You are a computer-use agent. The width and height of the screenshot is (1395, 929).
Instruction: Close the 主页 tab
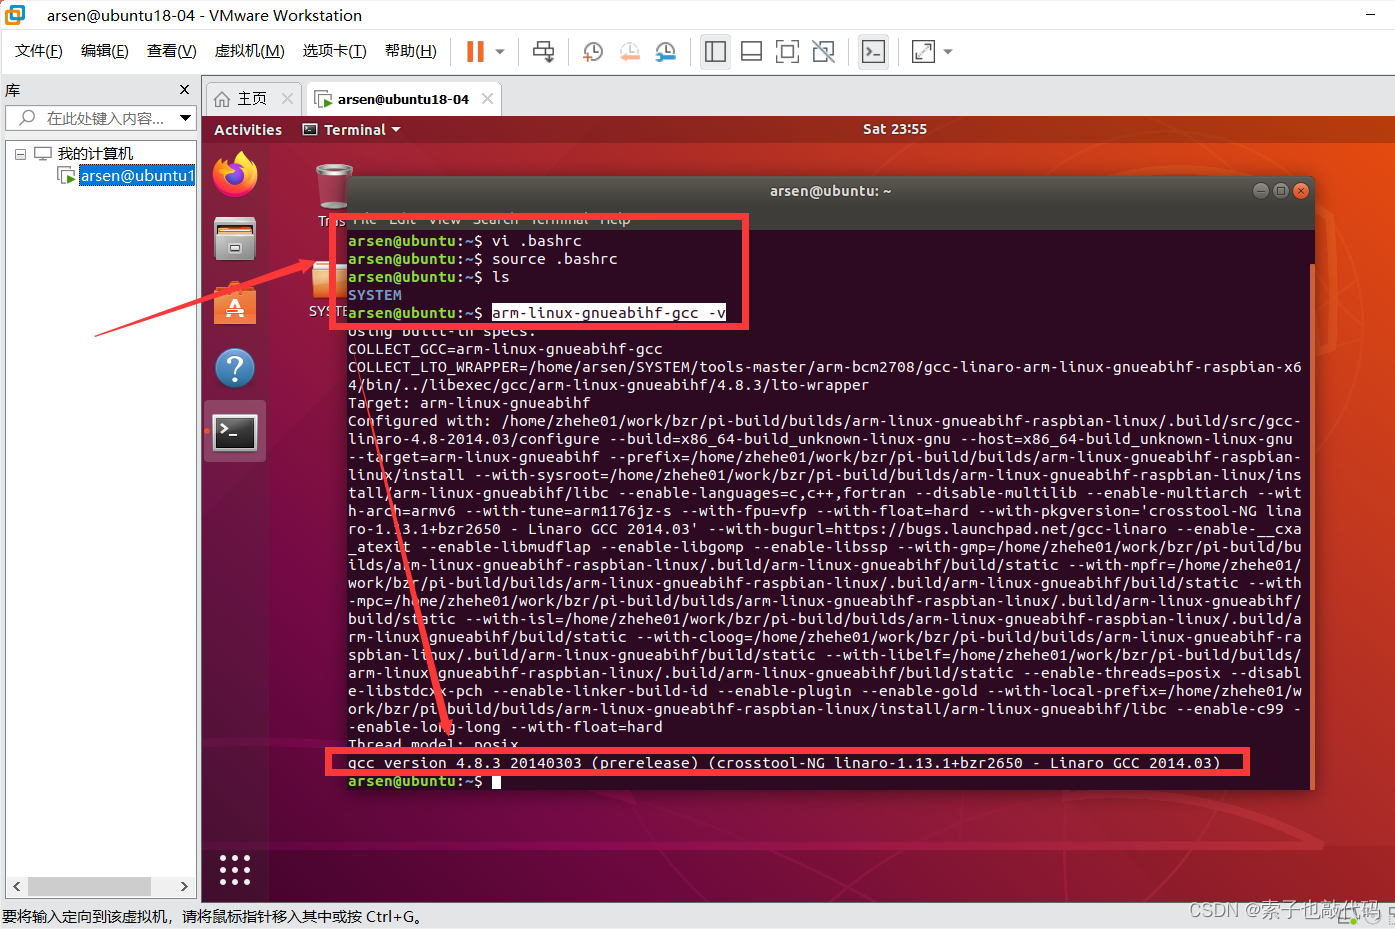[x=287, y=98]
